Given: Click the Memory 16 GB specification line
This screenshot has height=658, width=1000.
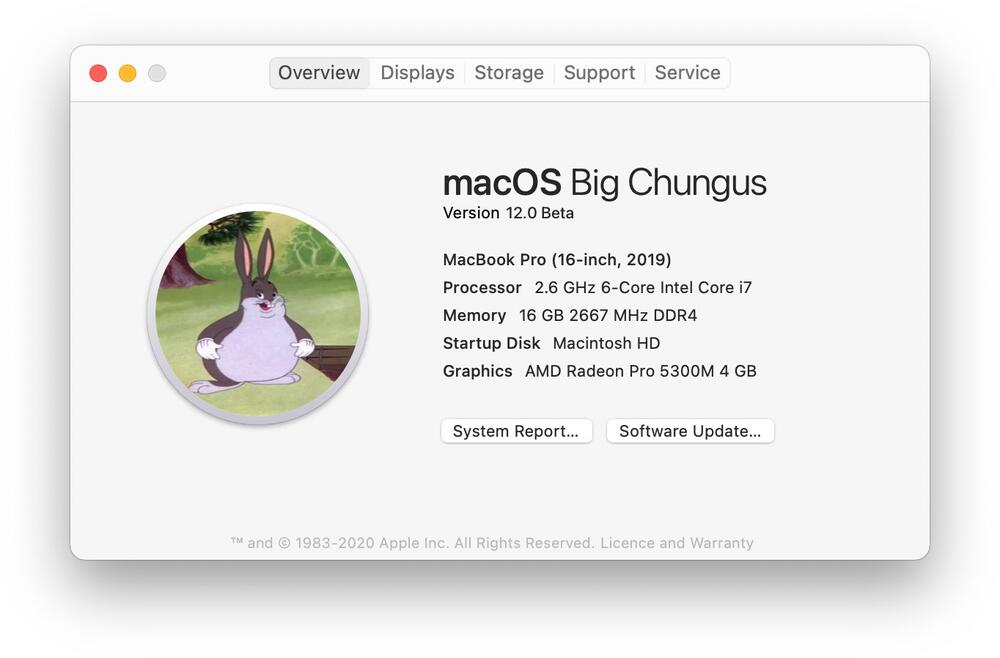Looking at the screenshot, I should point(570,316).
